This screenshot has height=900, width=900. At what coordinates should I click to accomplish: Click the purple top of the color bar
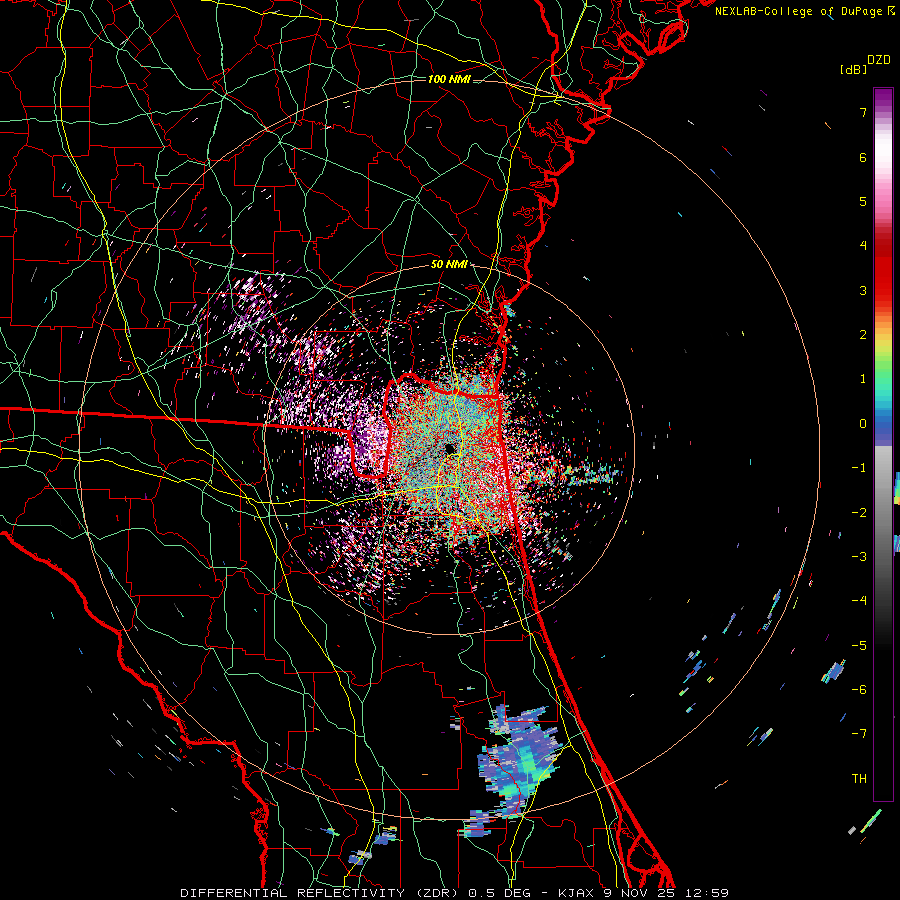[883, 98]
